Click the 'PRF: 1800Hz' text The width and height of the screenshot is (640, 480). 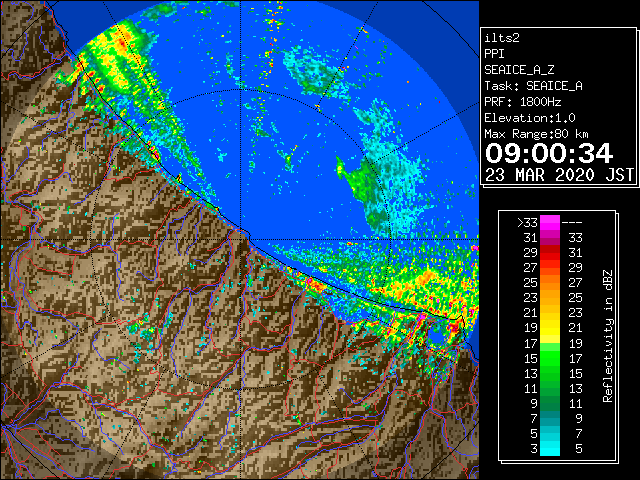522,102
